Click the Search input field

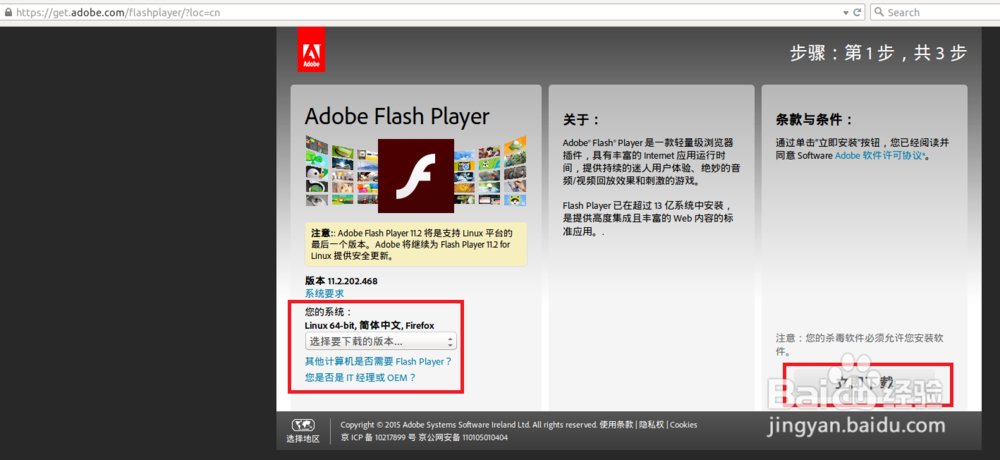pyautogui.click(x=934, y=12)
